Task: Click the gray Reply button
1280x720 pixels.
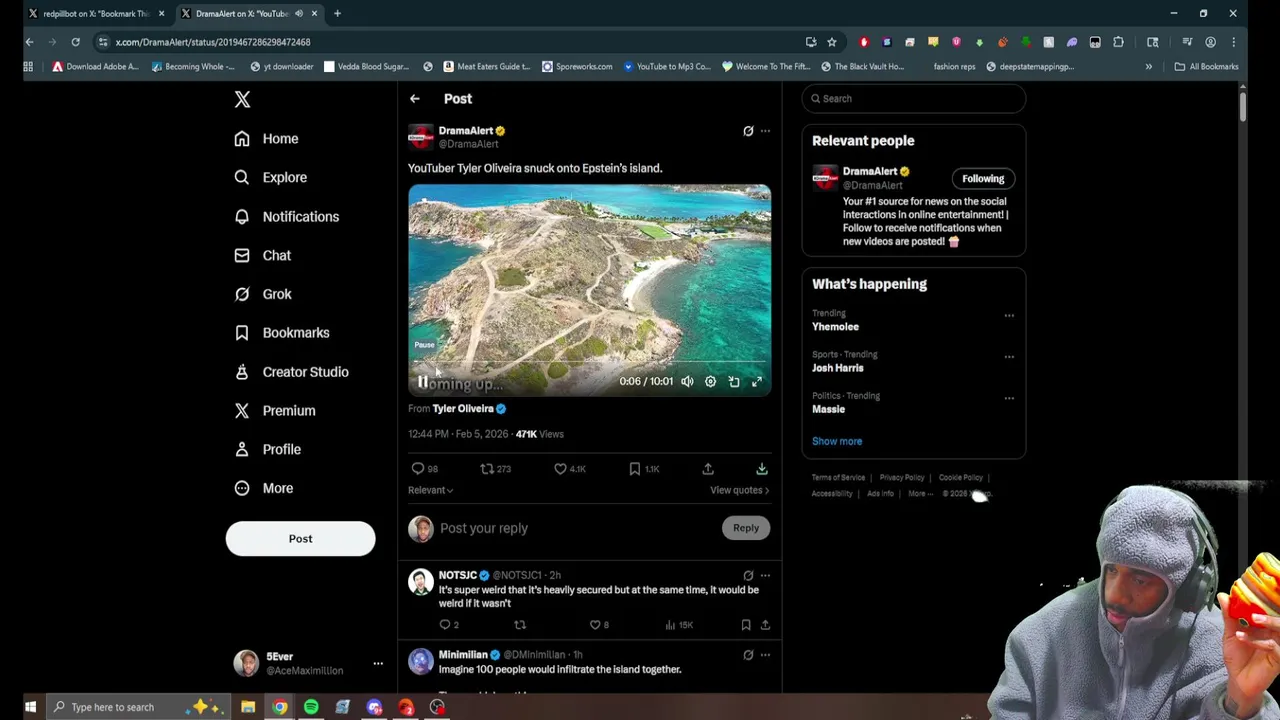Action: click(746, 528)
